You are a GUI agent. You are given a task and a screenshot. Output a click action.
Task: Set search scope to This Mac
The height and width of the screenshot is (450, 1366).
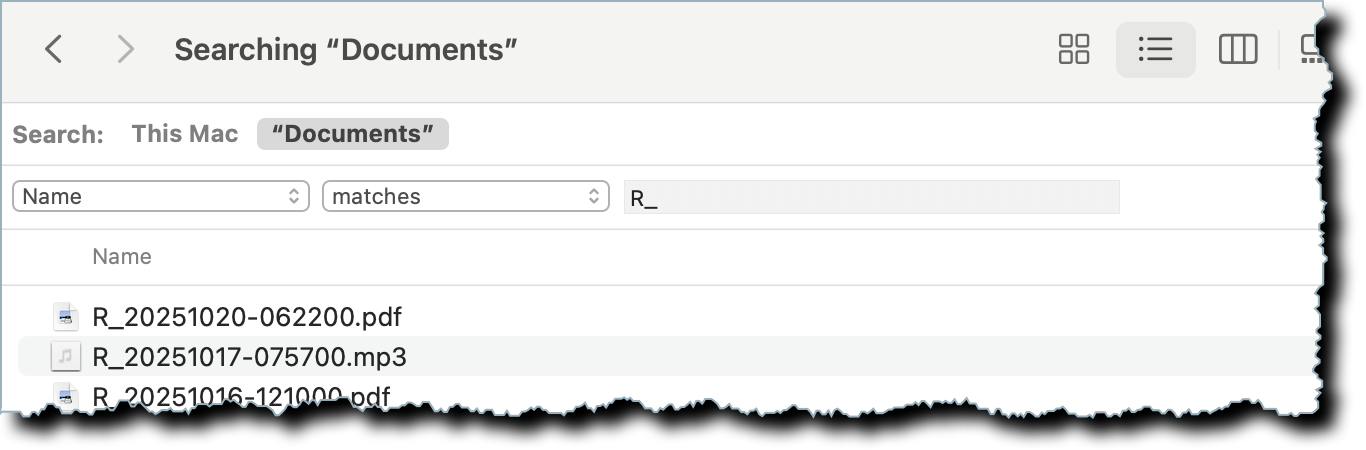[185, 134]
